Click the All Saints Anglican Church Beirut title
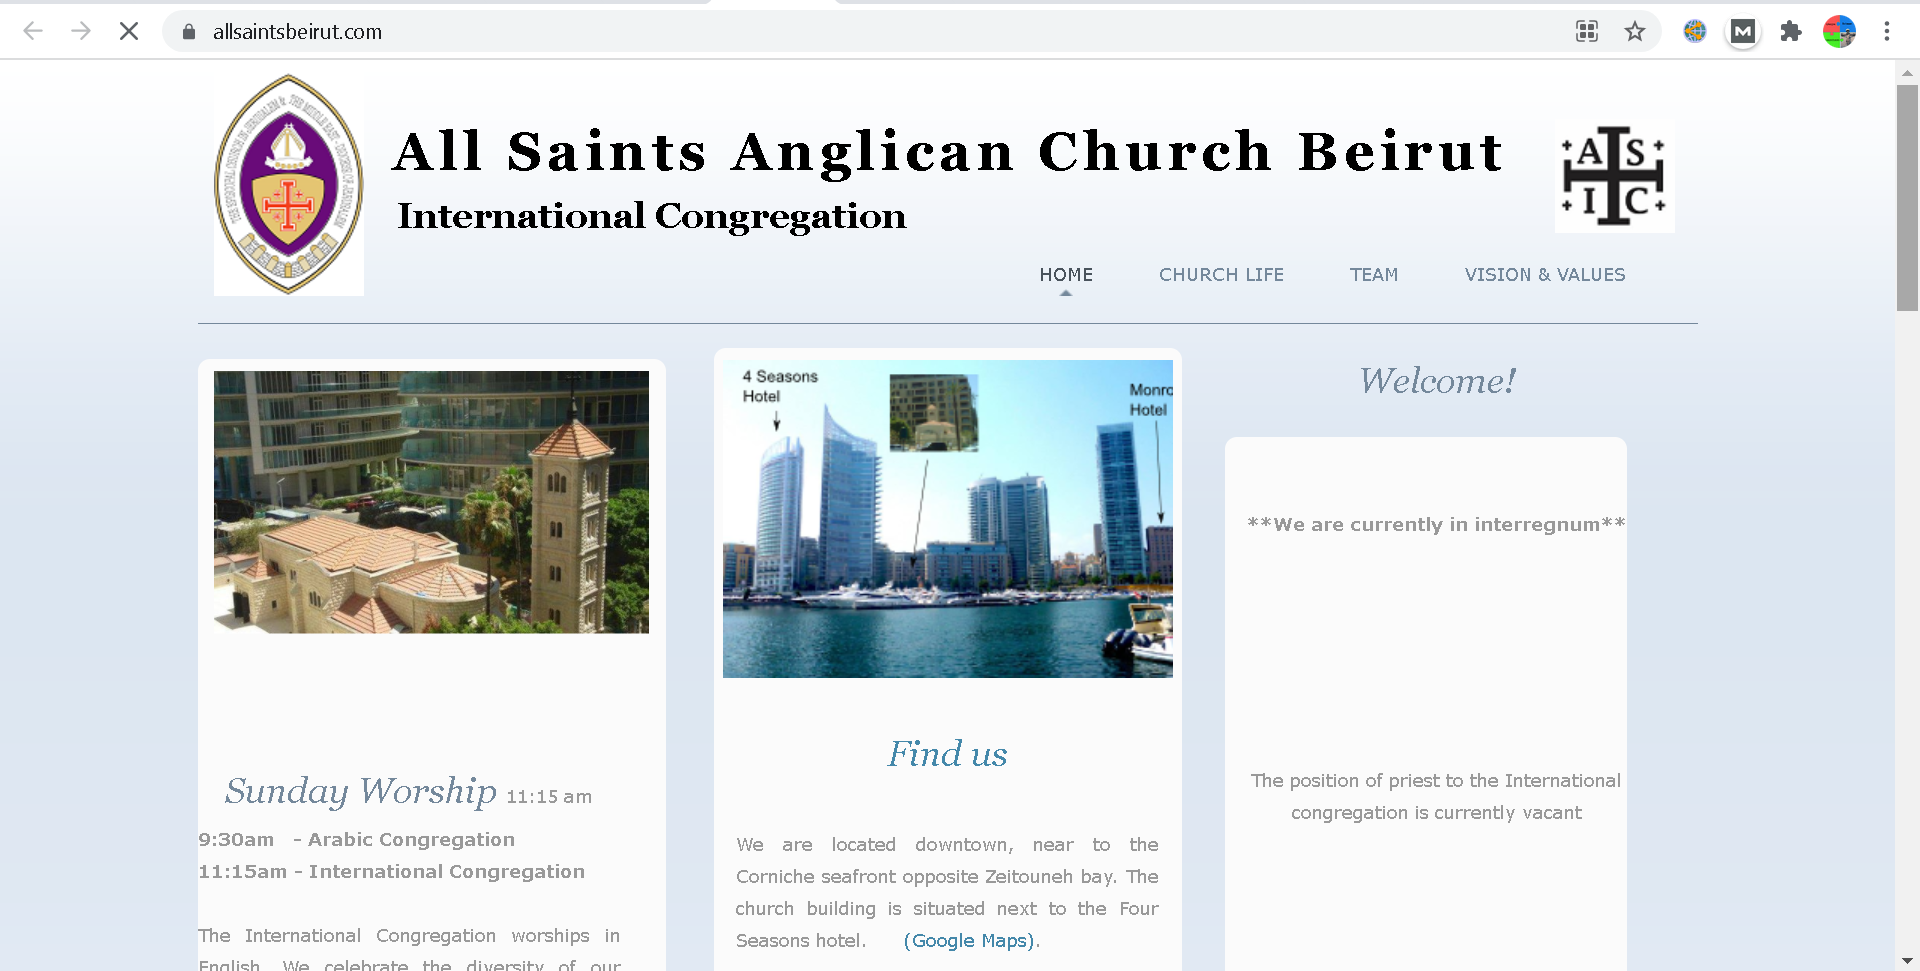This screenshot has height=971, width=1920. (x=948, y=152)
